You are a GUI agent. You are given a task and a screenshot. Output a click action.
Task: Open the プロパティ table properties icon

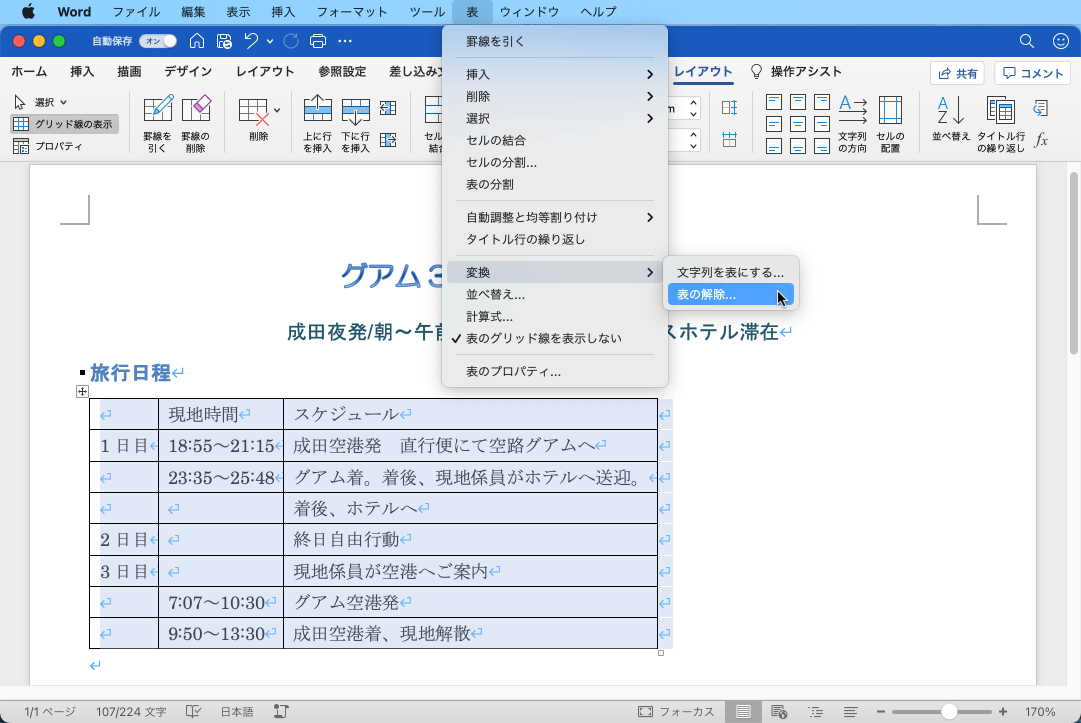pyautogui.click(x=48, y=146)
